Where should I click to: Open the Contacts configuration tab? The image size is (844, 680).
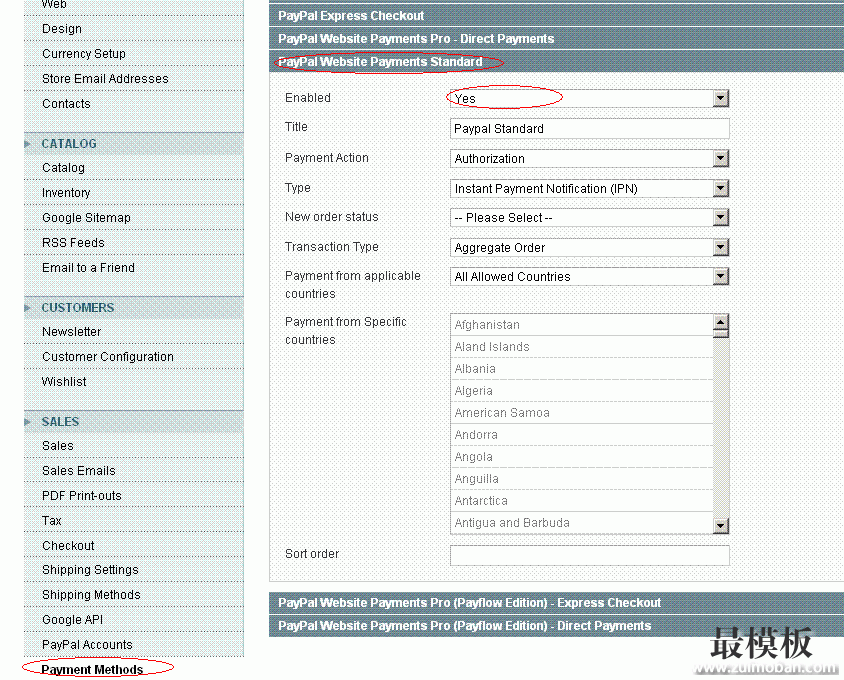(x=134, y=104)
